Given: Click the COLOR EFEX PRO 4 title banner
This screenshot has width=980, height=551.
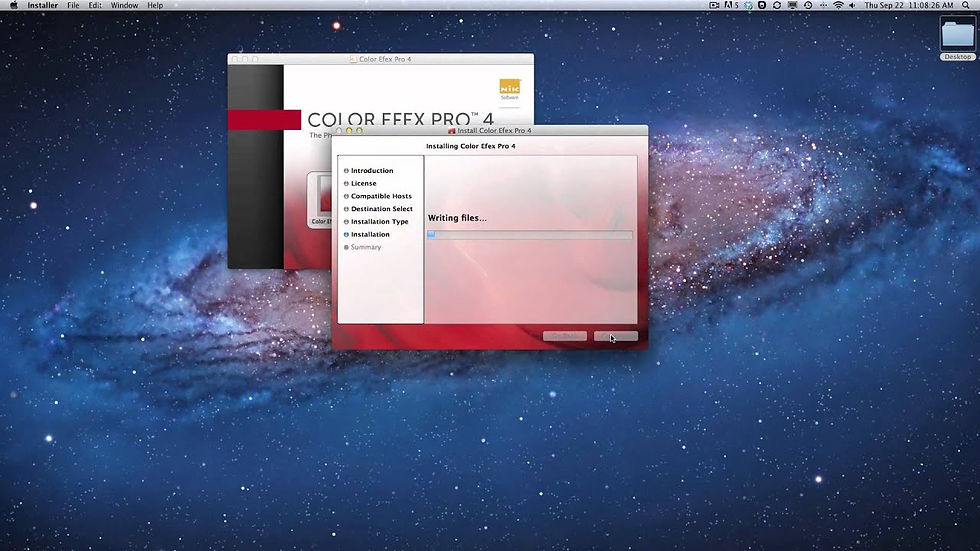Looking at the screenshot, I should 400,119.
